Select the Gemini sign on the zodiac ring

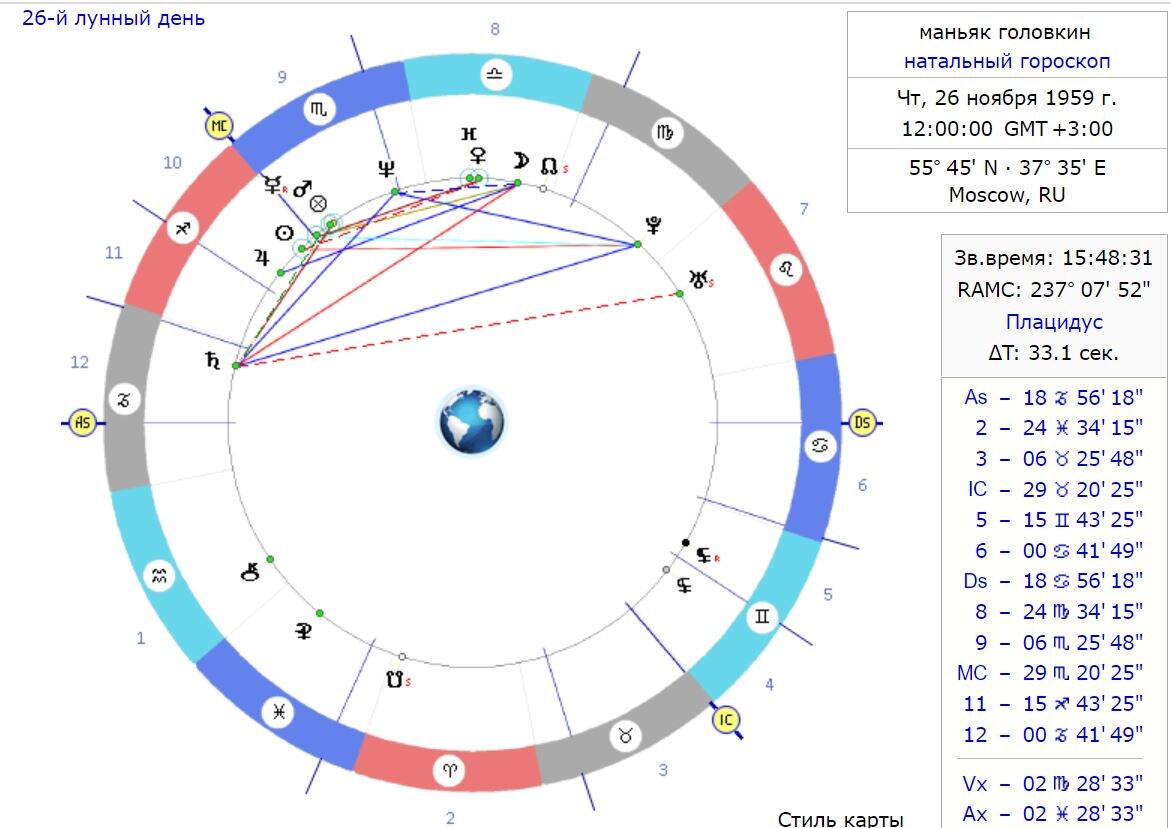pos(762,617)
